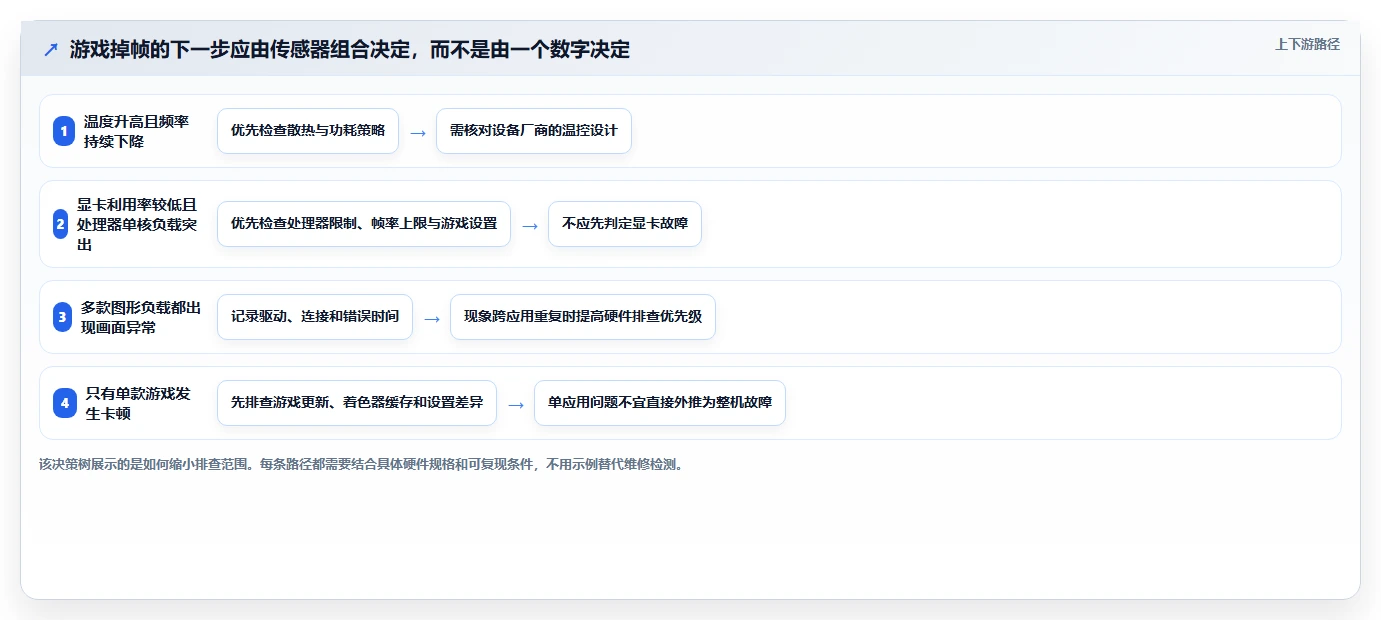Open the 不应先判定显卡故障 box
This screenshot has height=620, width=1381.
coord(625,224)
